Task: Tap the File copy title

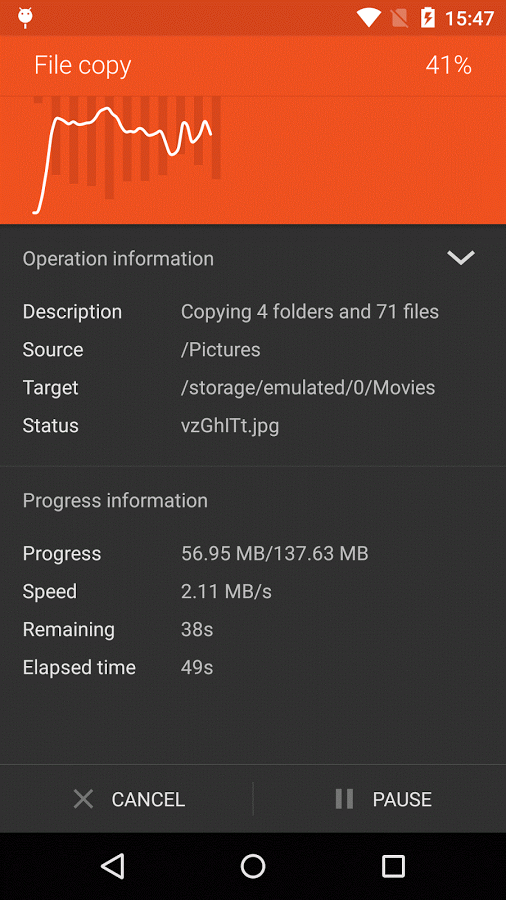Action: point(83,65)
